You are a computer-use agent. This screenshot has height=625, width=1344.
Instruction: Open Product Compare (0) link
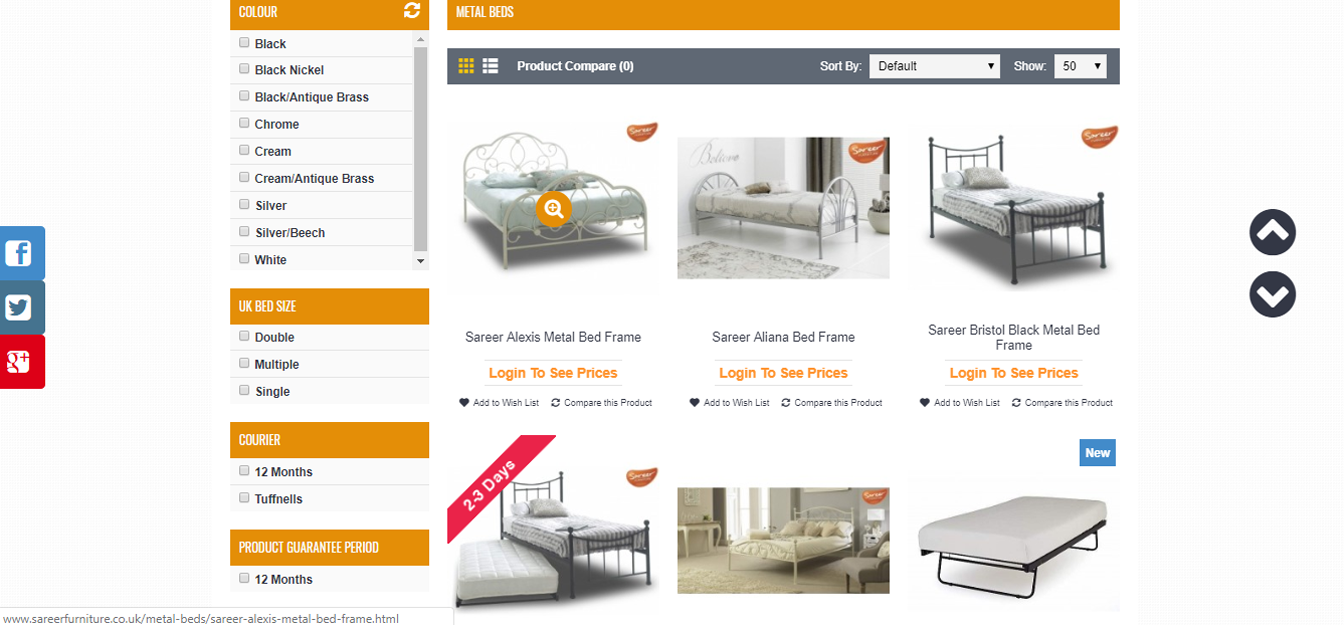click(x=575, y=66)
